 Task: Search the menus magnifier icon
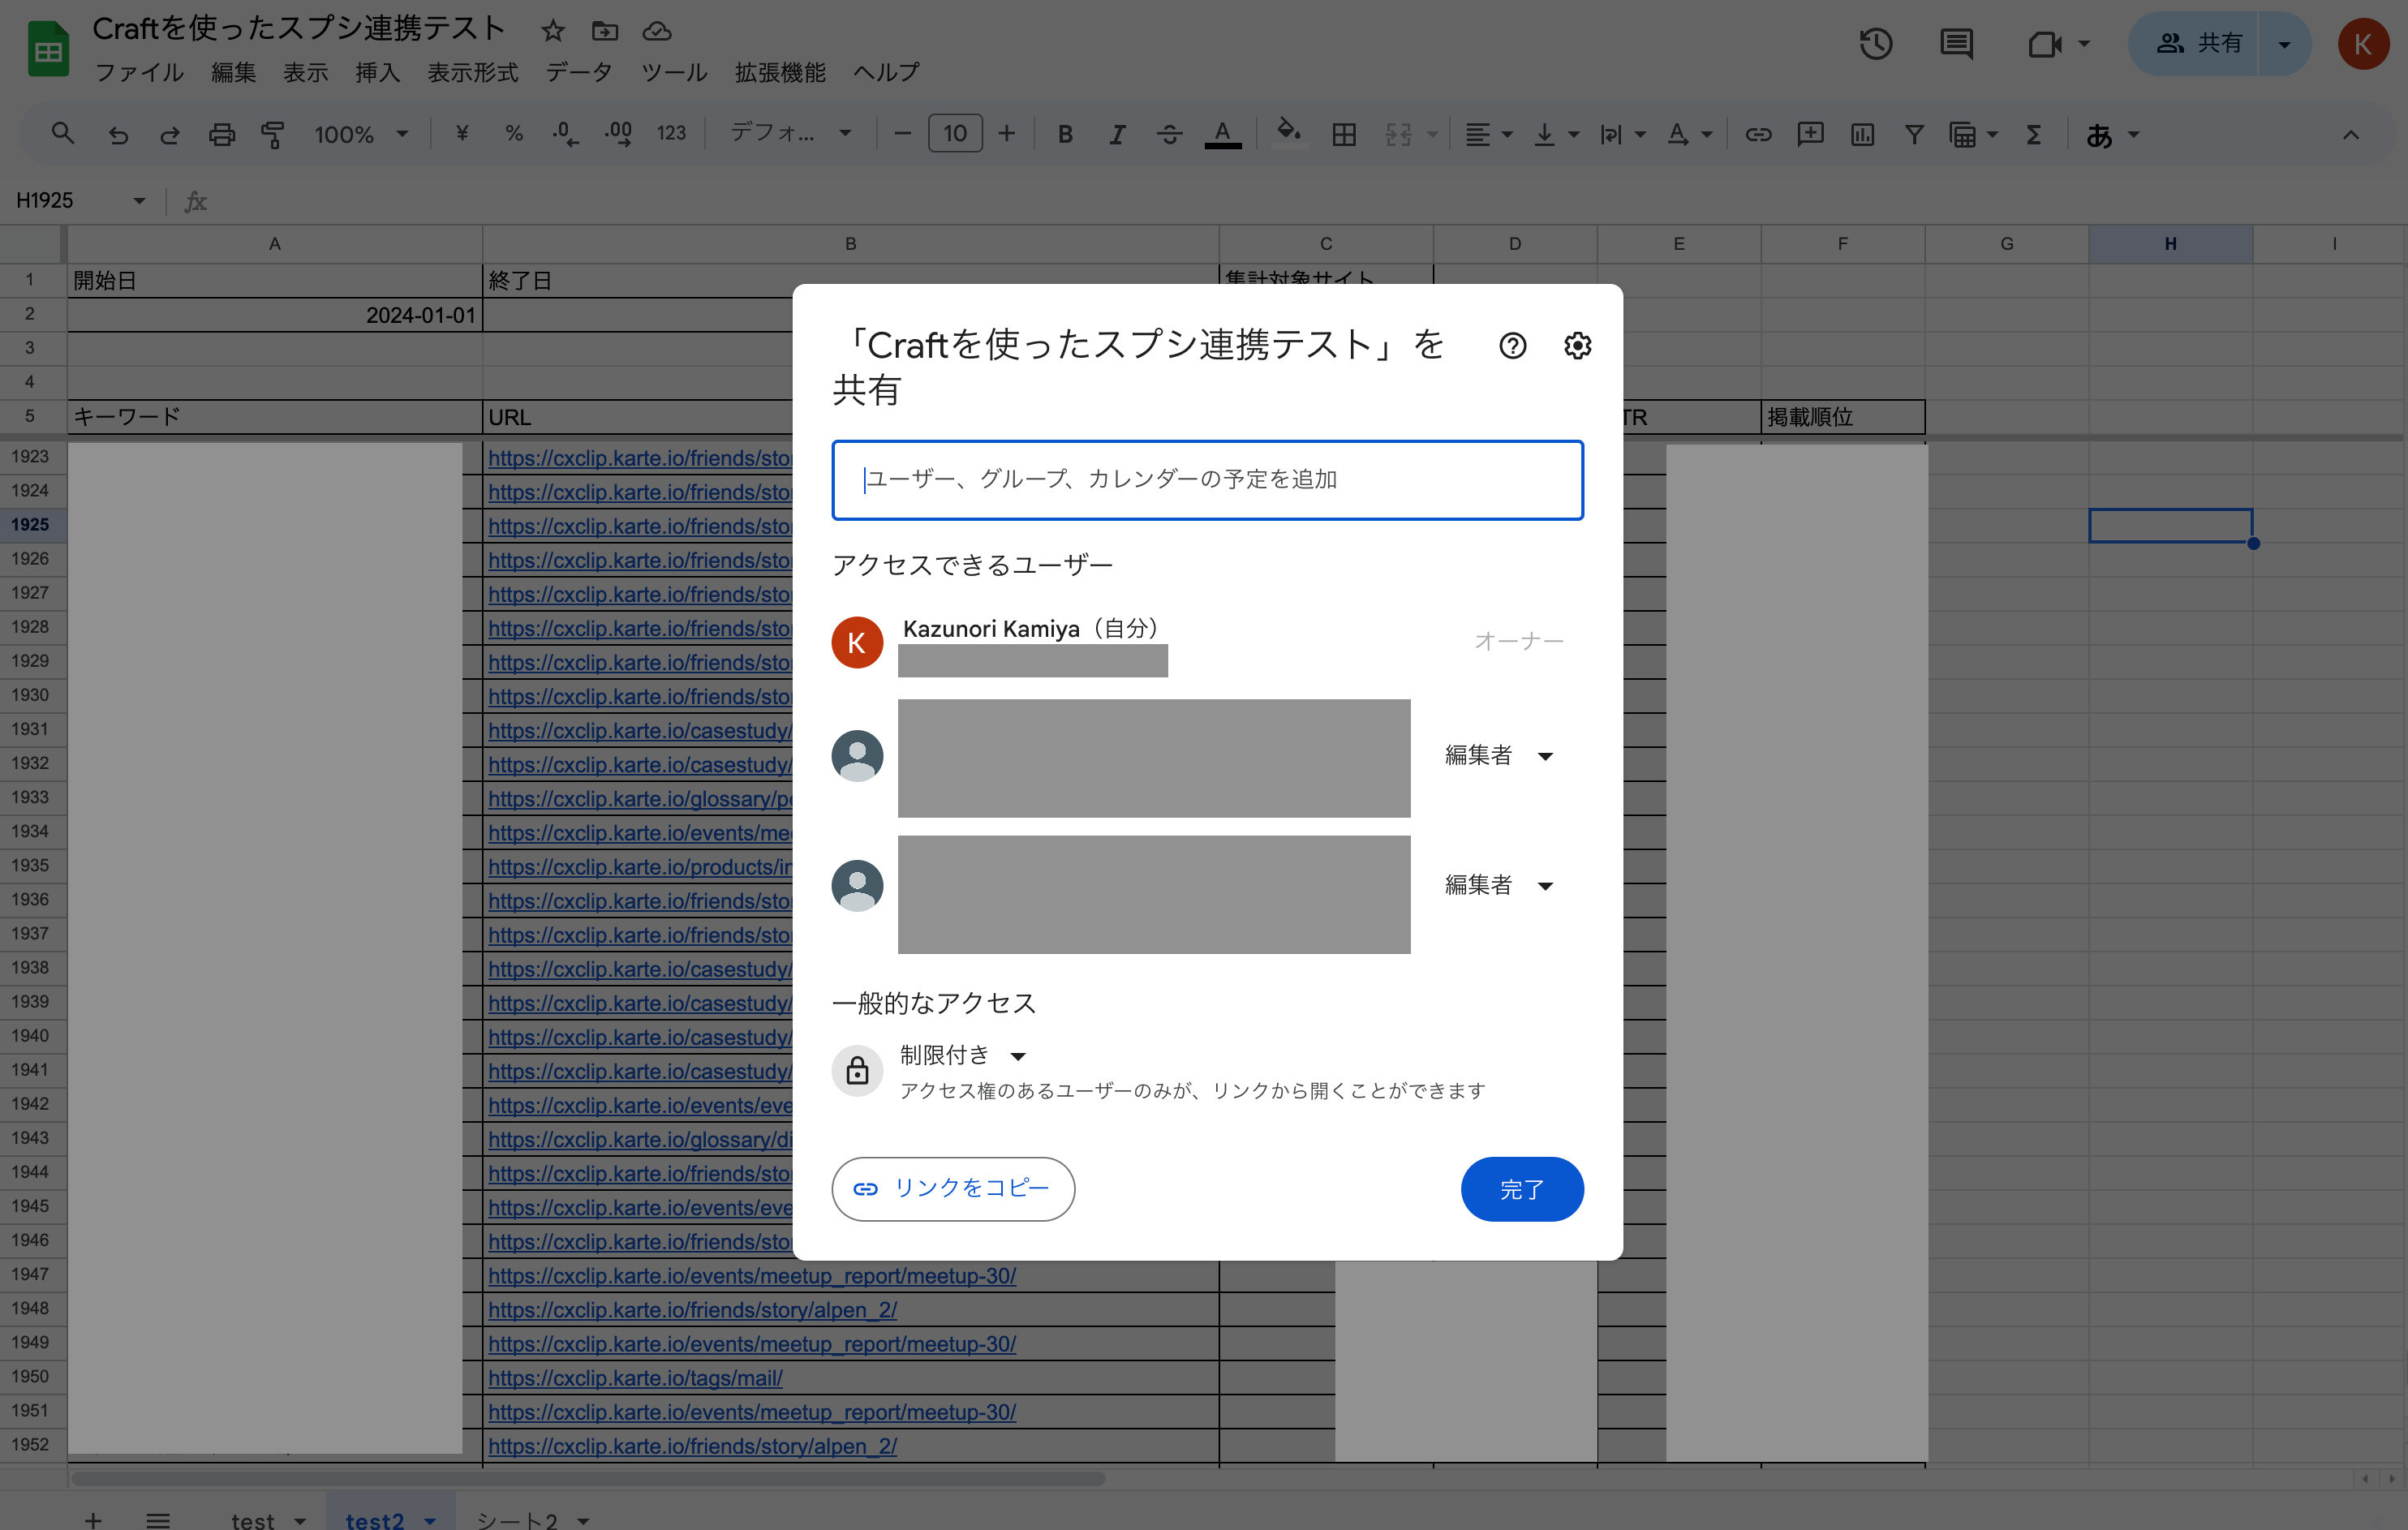click(x=62, y=133)
